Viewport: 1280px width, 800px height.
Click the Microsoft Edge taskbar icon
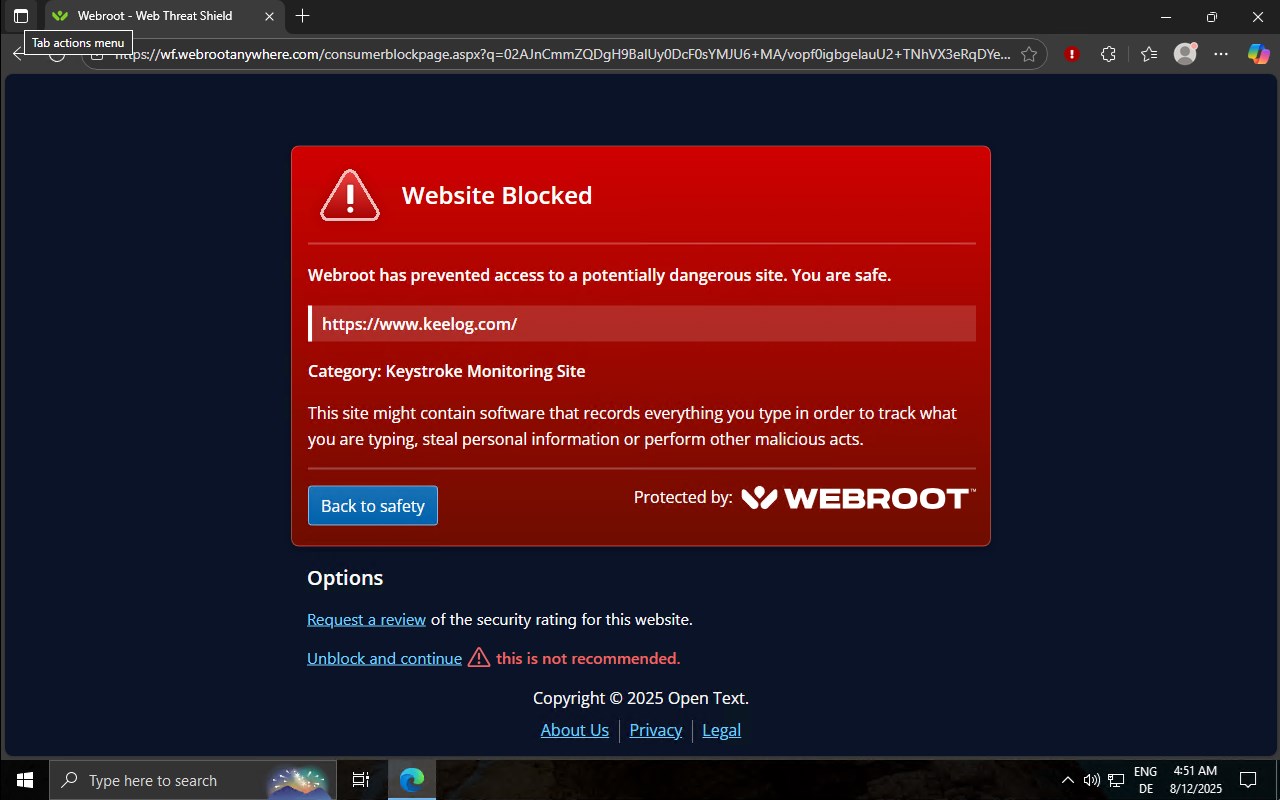point(412,780)
